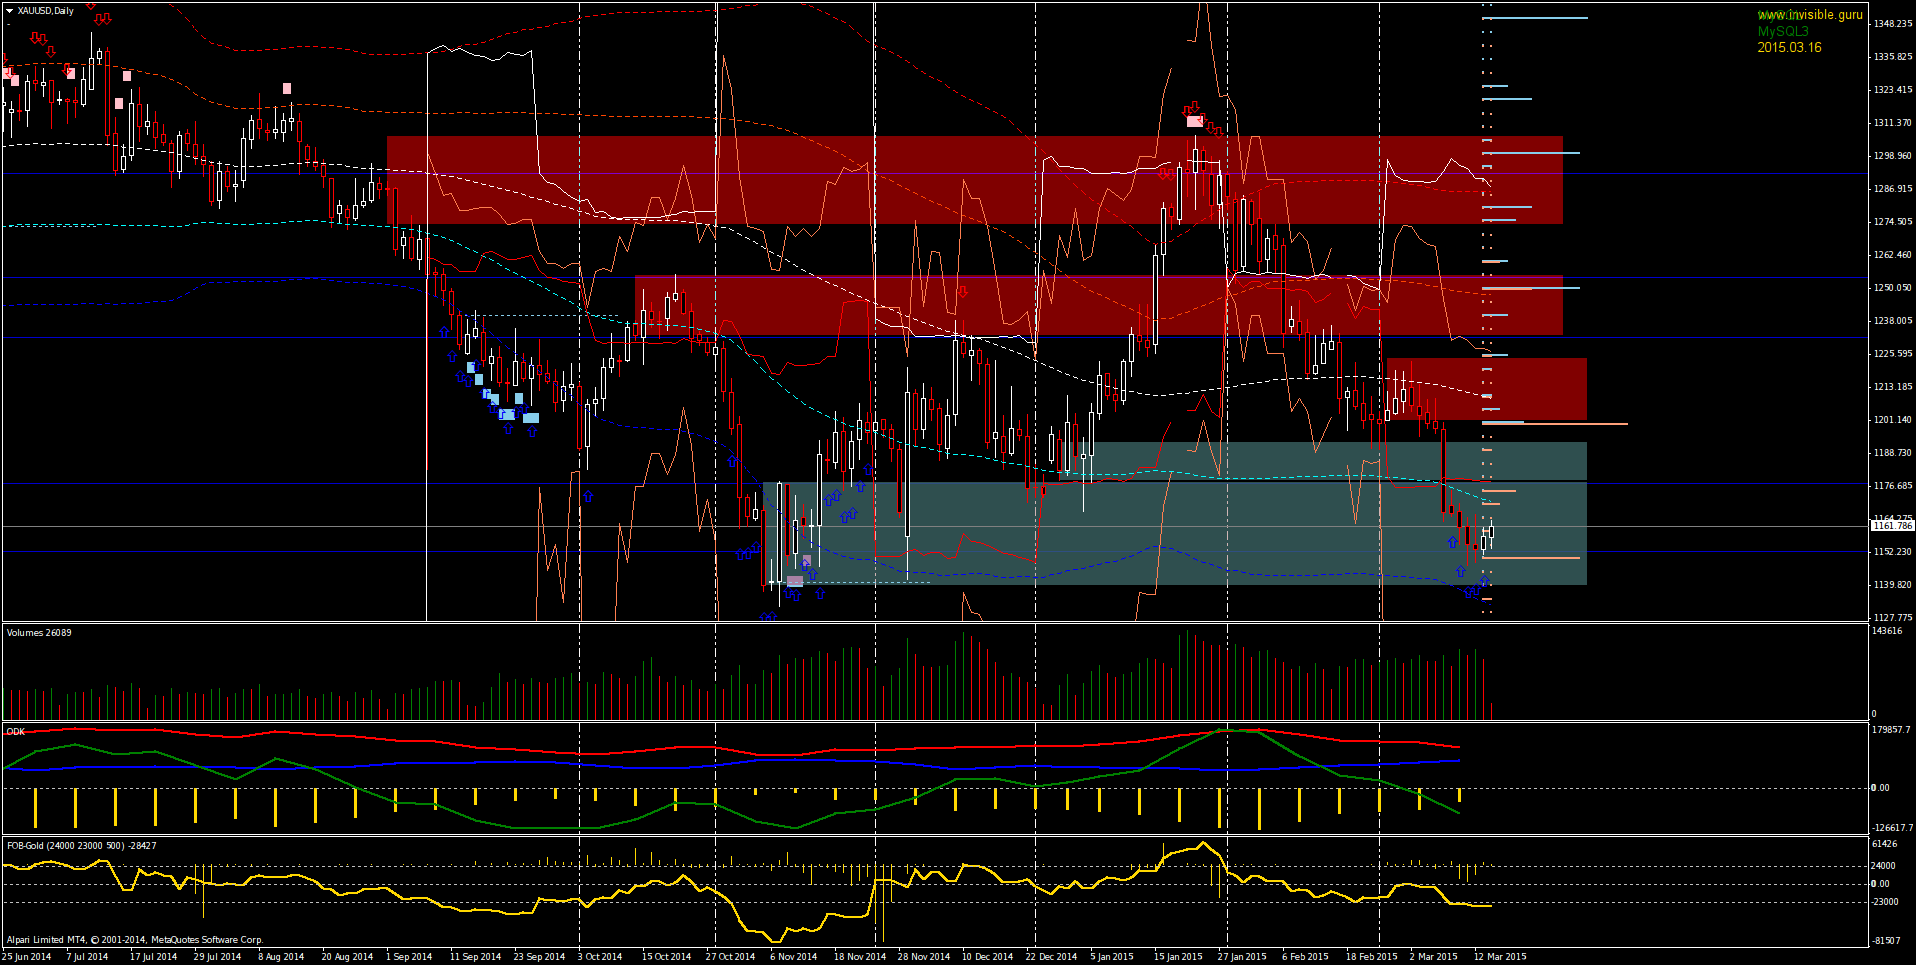
Task: Click the 1139.820 price axis label
Action: point(1892,584)
